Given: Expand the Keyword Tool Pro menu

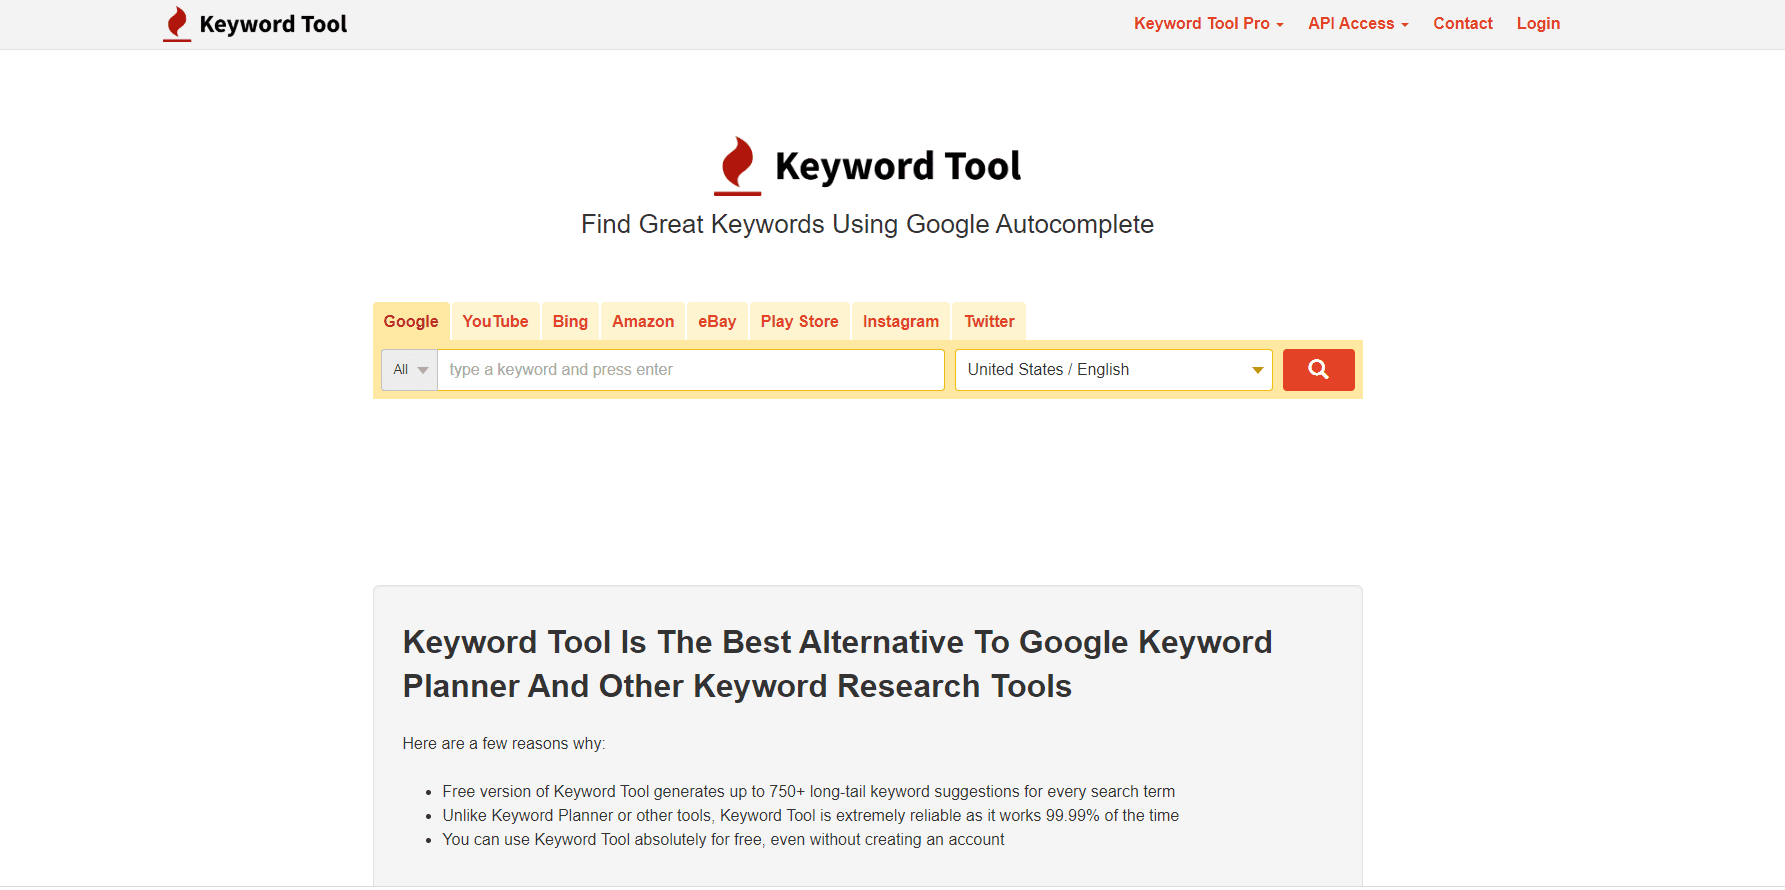Looking at the screenshot, I should 1208,24.
